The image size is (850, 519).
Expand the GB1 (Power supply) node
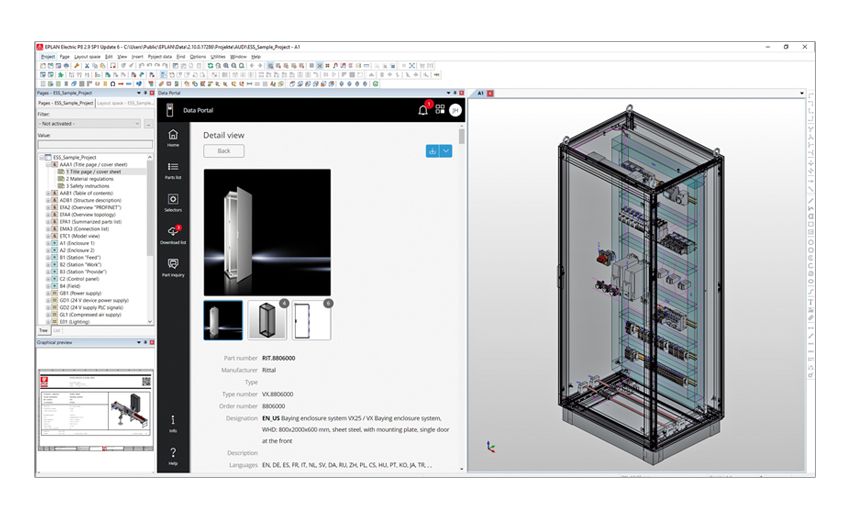48,293
